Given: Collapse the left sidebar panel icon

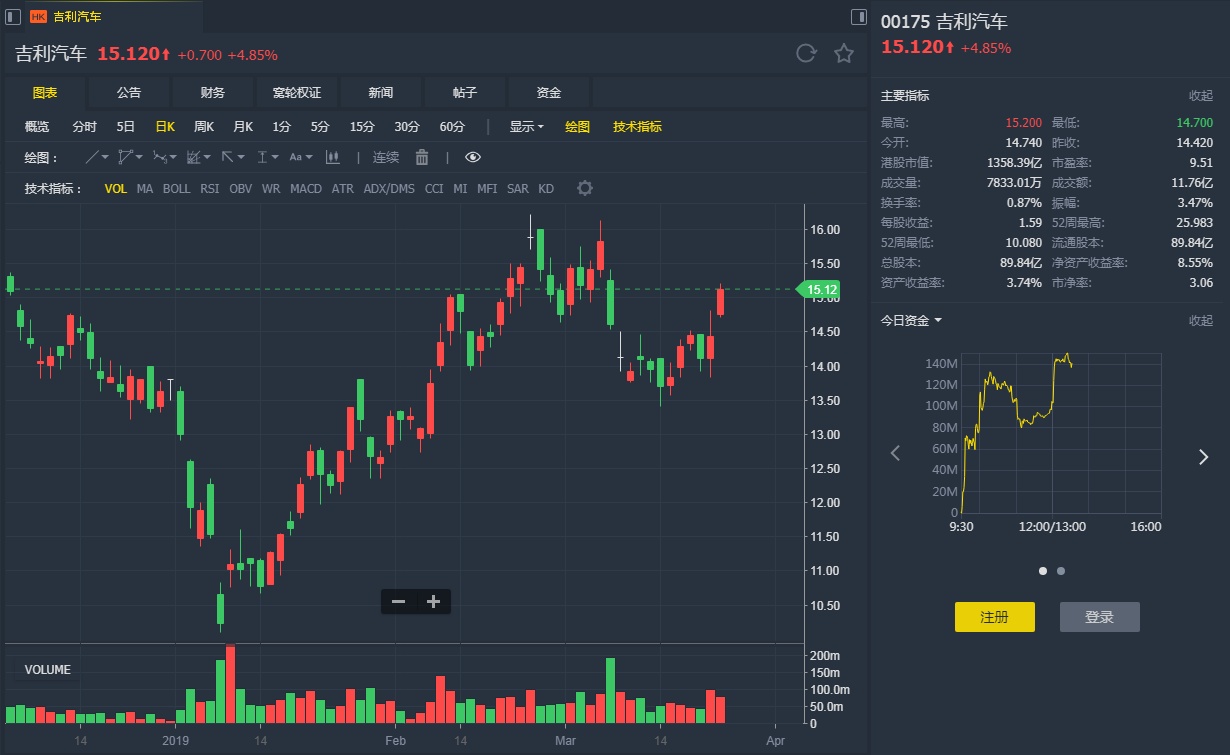Looking at the screenshot, I should point(13,17).
